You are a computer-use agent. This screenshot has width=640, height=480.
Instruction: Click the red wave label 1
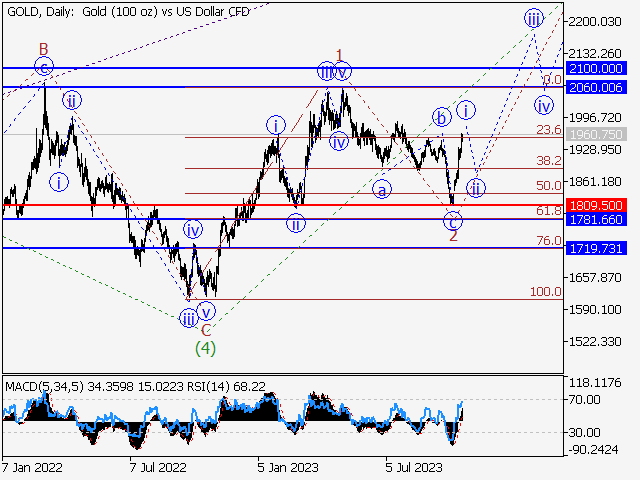point(340,55)
